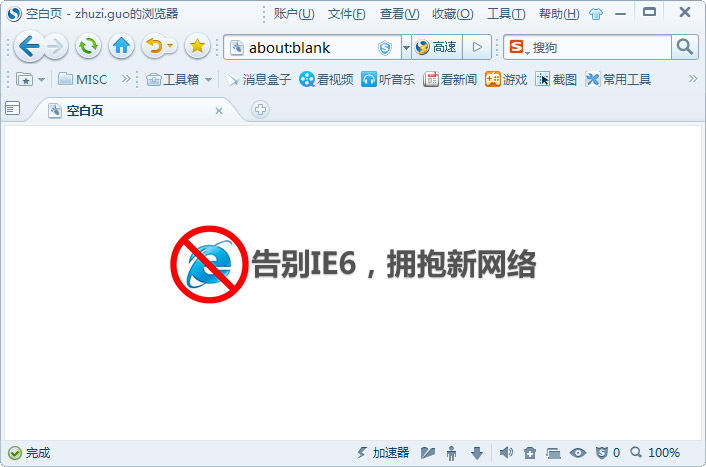
Task: Click the magnifier search button
Action: pos(684,47)
